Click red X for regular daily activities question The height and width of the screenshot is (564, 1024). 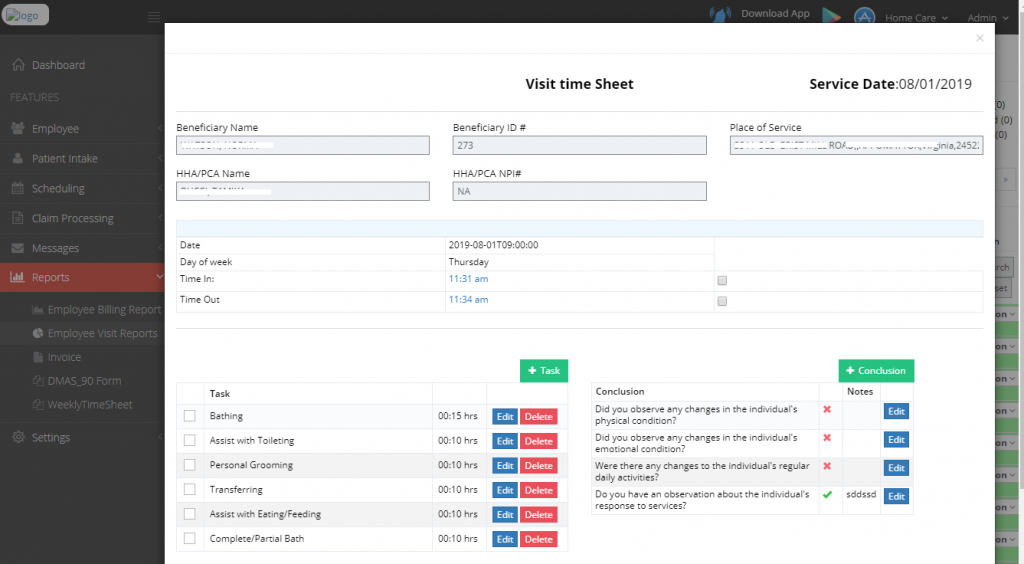point(827,466)
